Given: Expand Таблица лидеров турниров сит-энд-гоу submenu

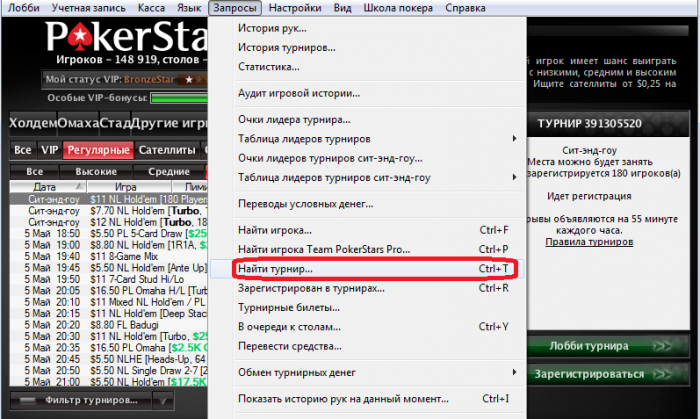Looking at the screenshot, I should 367,178.
